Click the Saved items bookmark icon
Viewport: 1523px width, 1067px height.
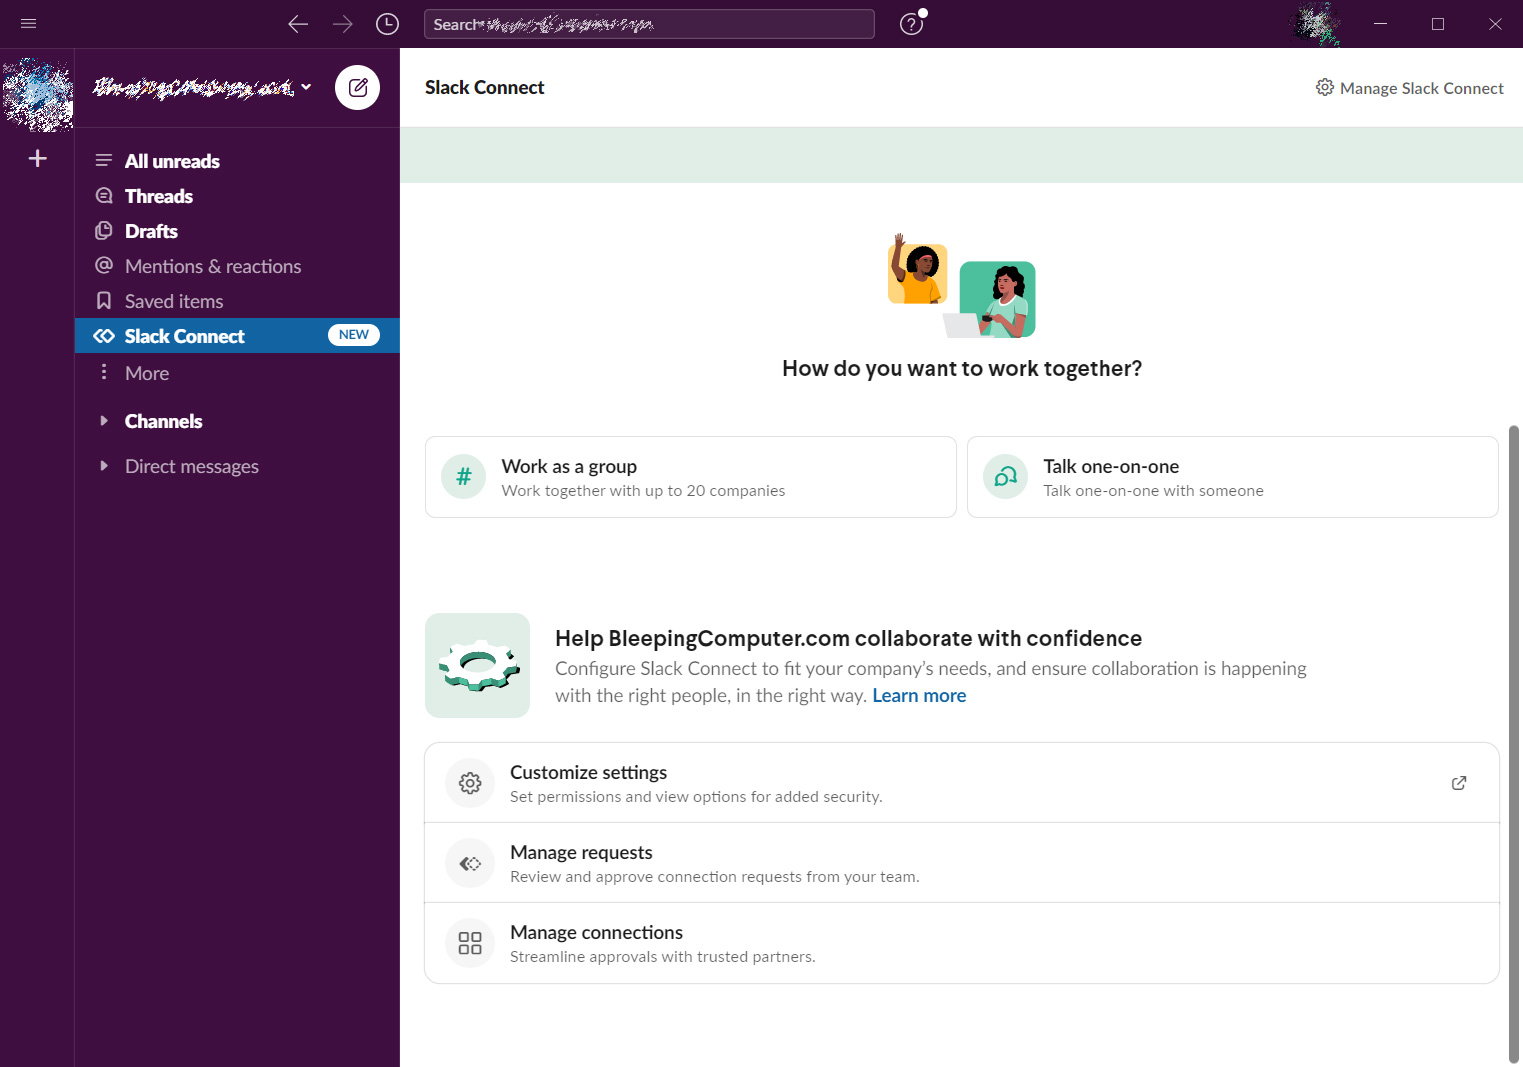coord(104,300)
